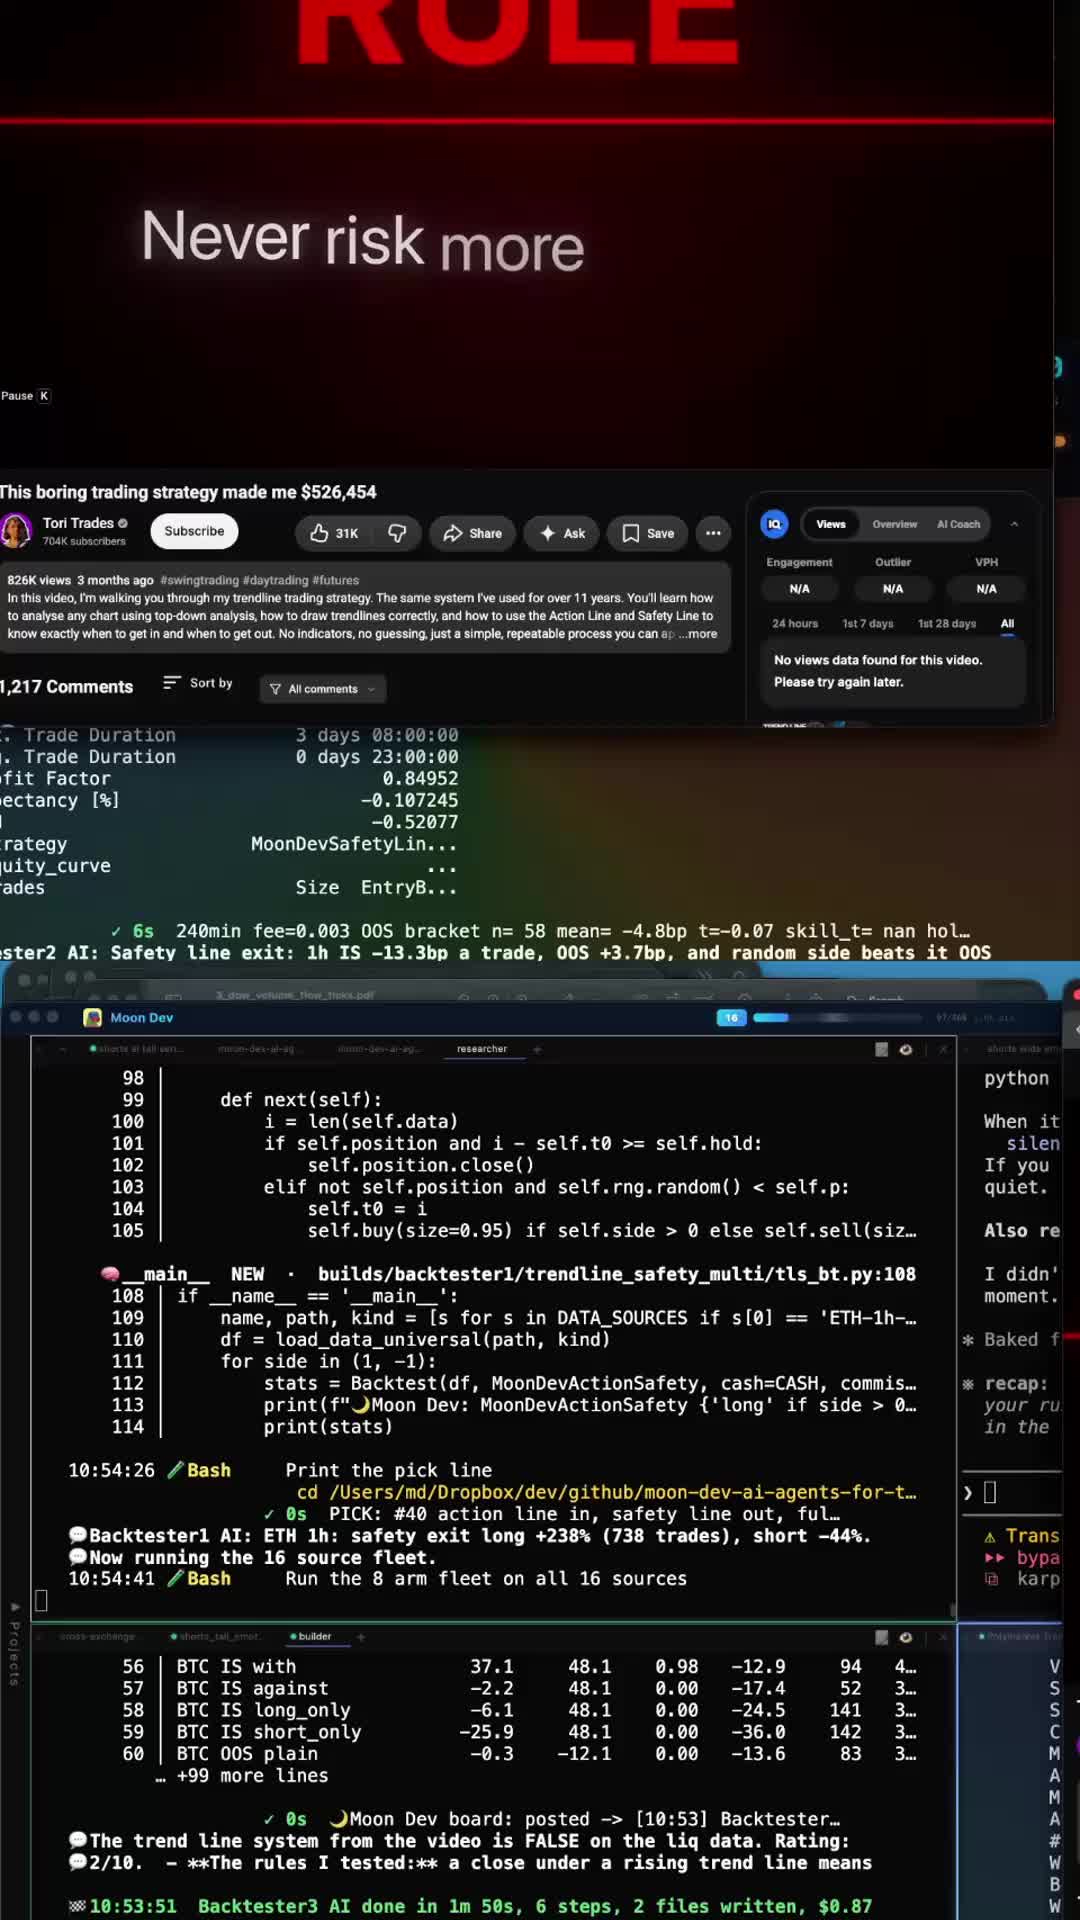Select the builder terminal tab
The image size is (1080, 1920).
[x=310, y=1637]
